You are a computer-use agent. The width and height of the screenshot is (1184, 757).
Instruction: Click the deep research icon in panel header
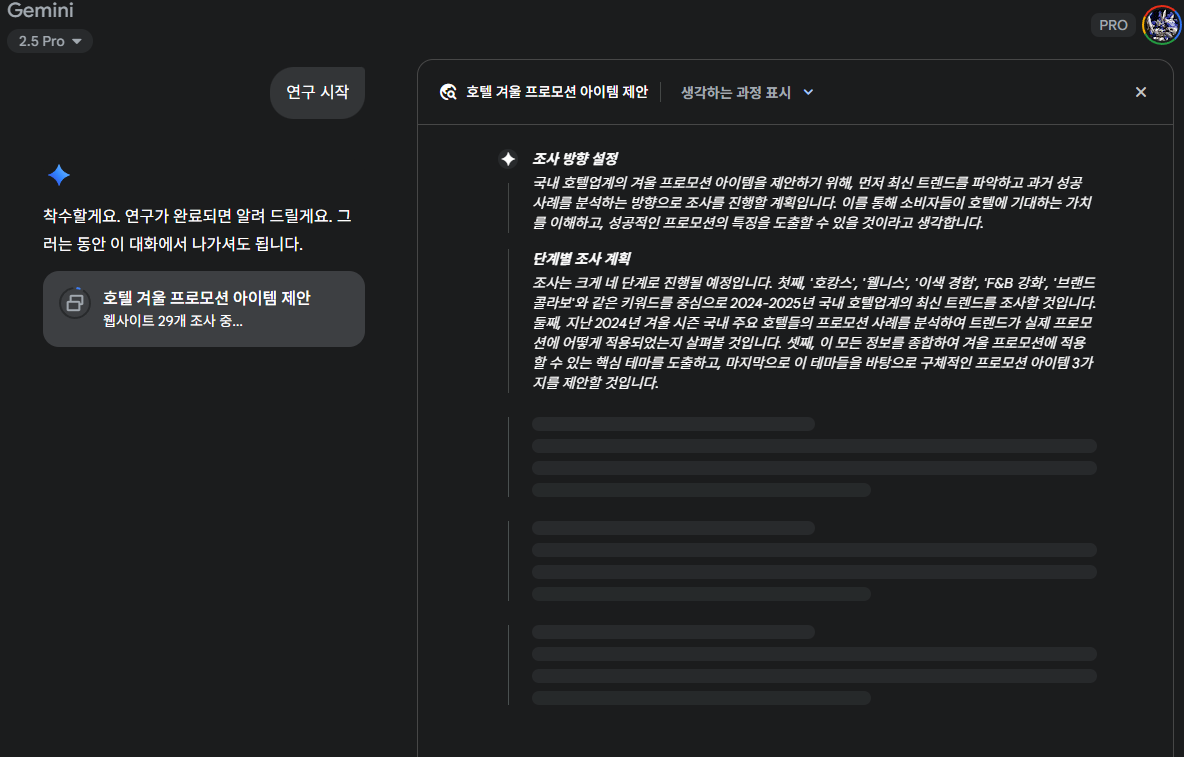[449, 92]
